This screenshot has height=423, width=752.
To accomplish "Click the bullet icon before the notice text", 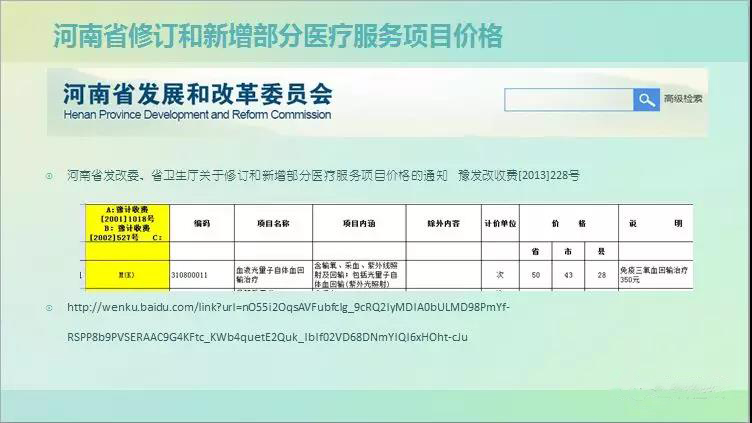I will point(49,176).
